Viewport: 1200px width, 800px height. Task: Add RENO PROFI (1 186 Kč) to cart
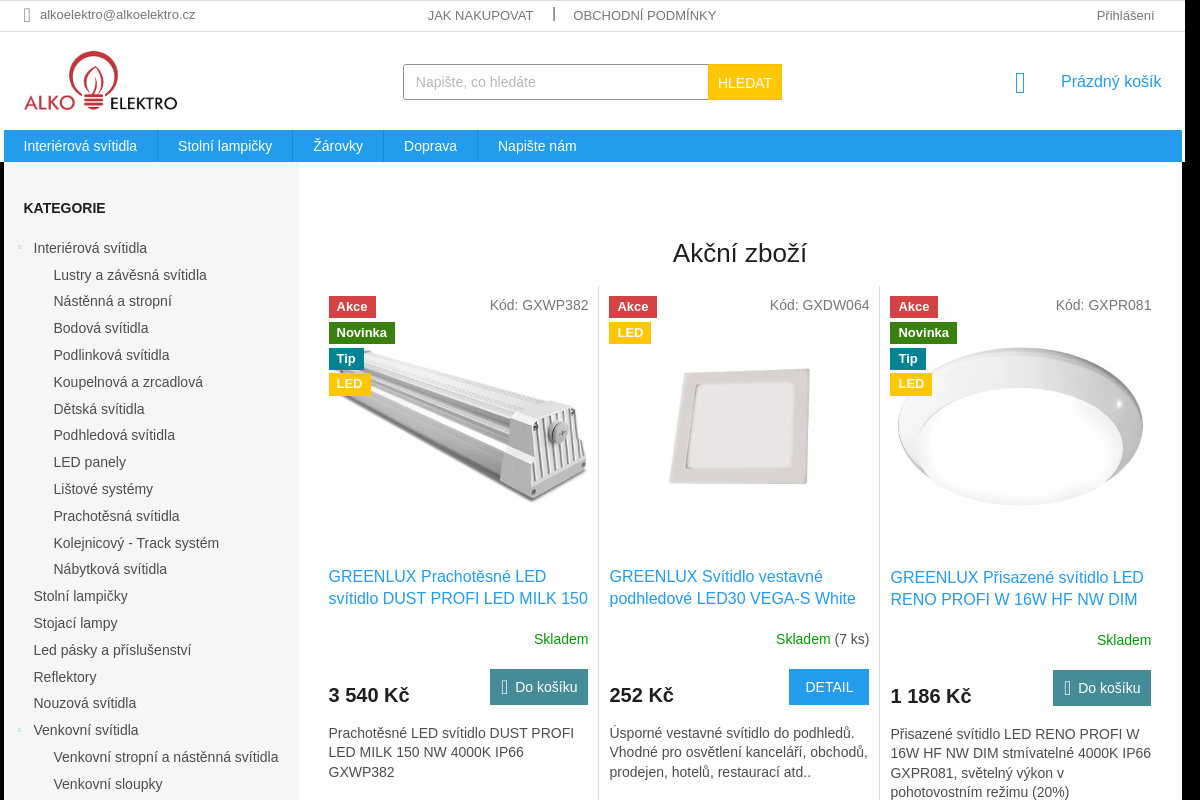tap(1102, 688)
